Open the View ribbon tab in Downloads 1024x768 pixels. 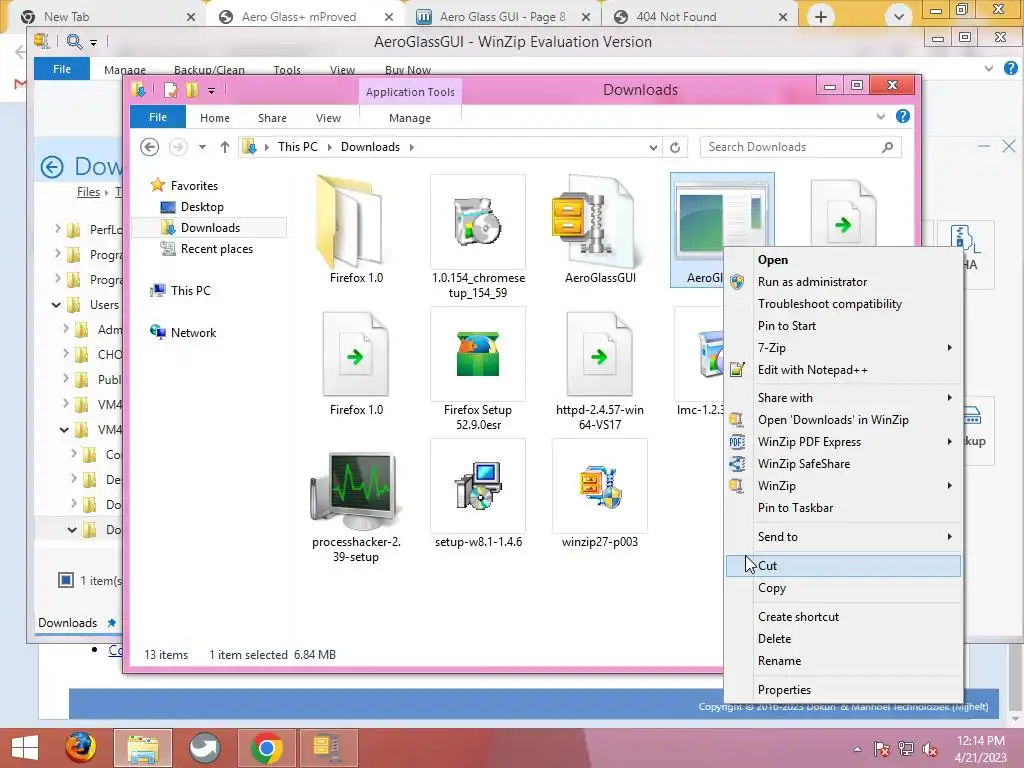[x=328, y=118]
